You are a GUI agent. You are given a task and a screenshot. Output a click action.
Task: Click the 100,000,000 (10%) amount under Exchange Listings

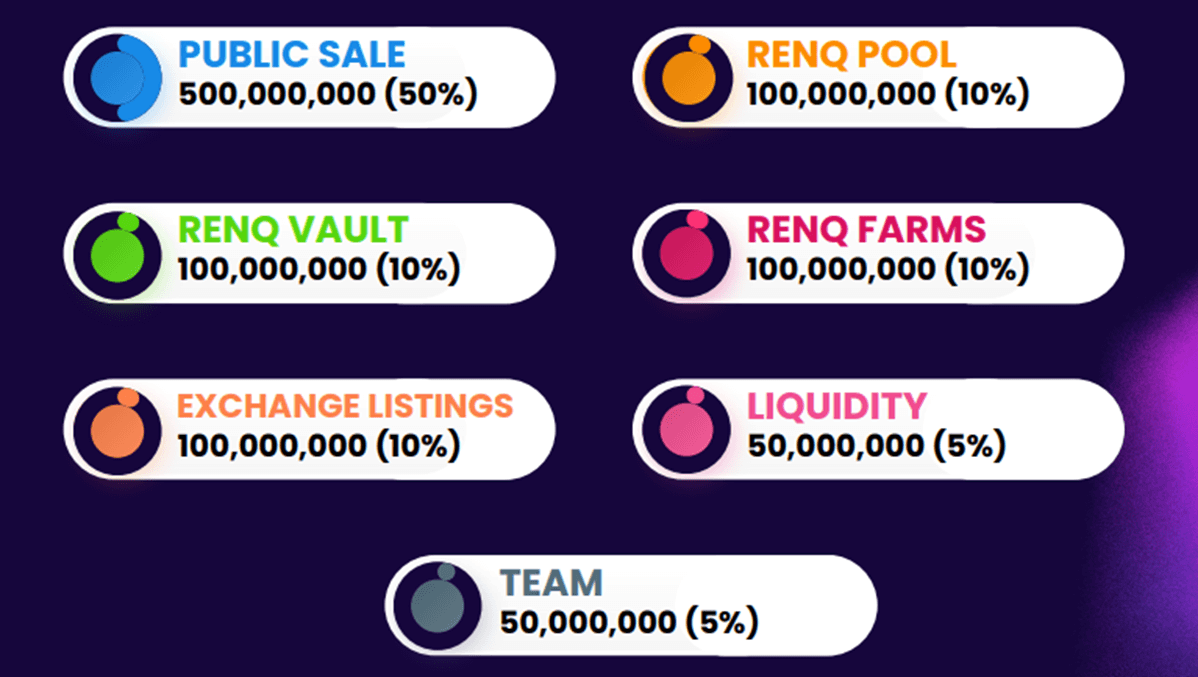[x=319, y=445]
